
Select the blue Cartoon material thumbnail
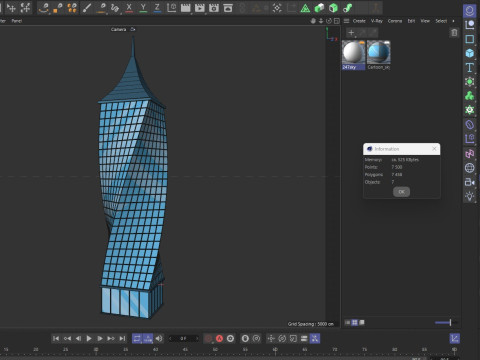click(x=379, y=52)
